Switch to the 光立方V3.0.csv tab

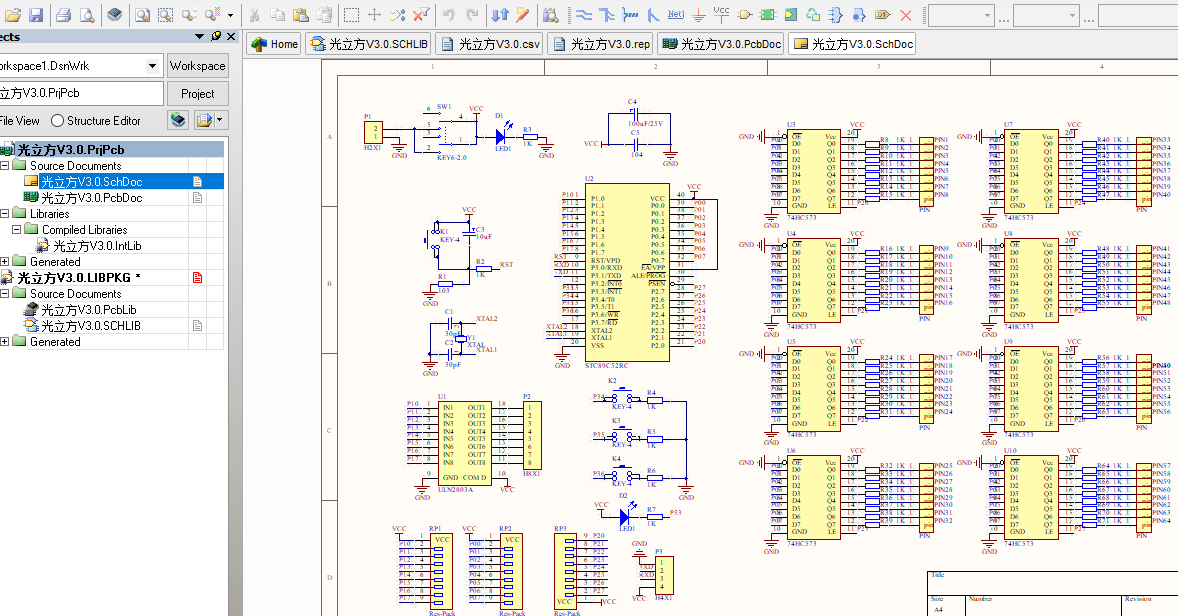[490, 44]
